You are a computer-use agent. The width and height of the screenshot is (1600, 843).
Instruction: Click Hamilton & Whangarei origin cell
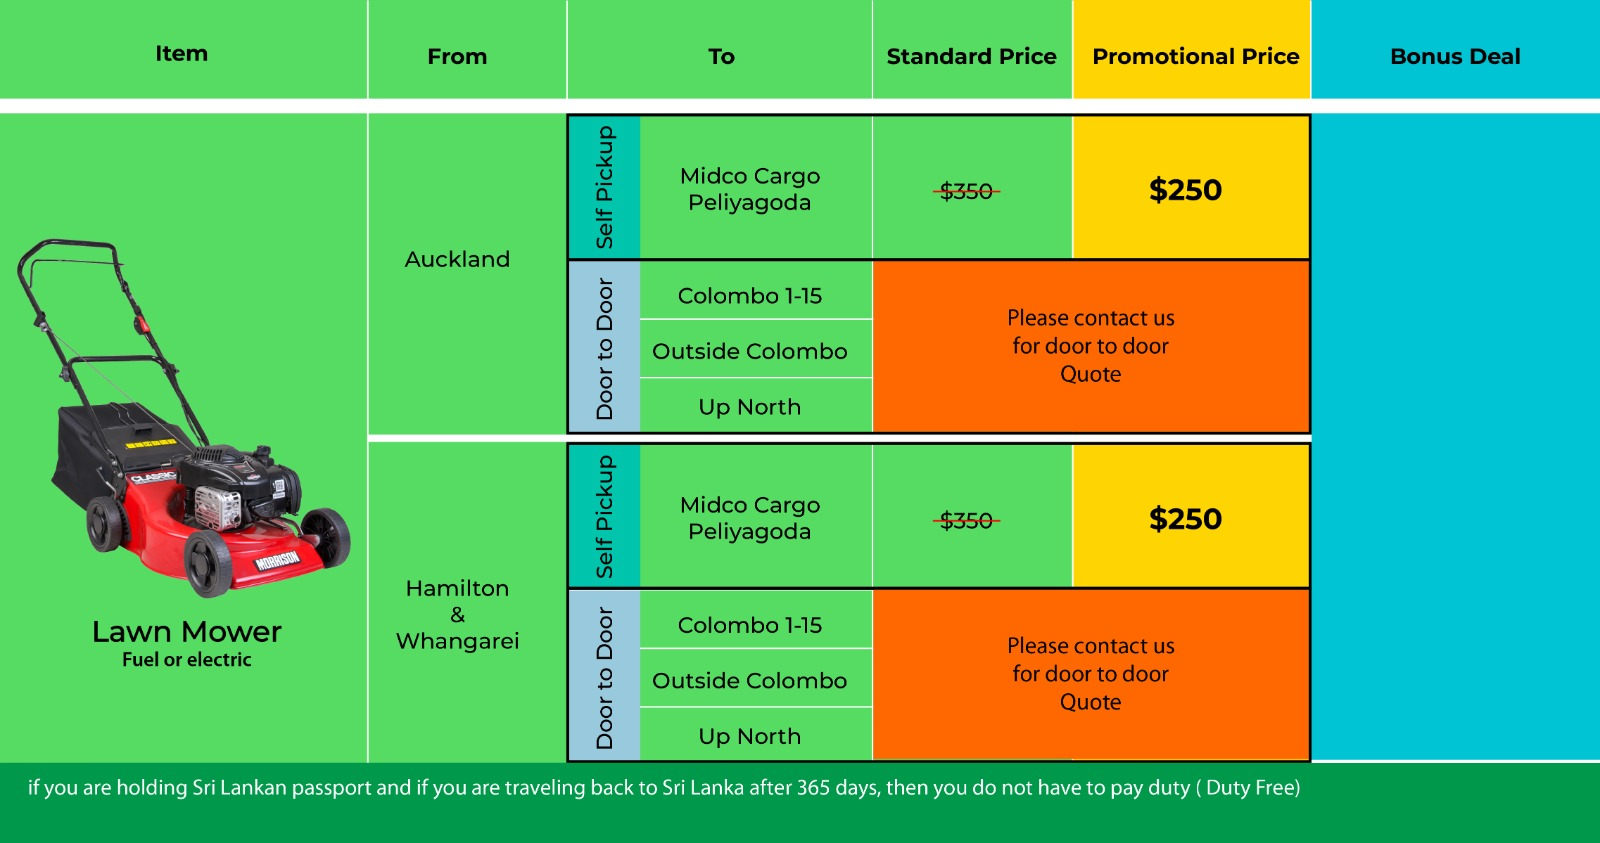click(x=457, y=615)
